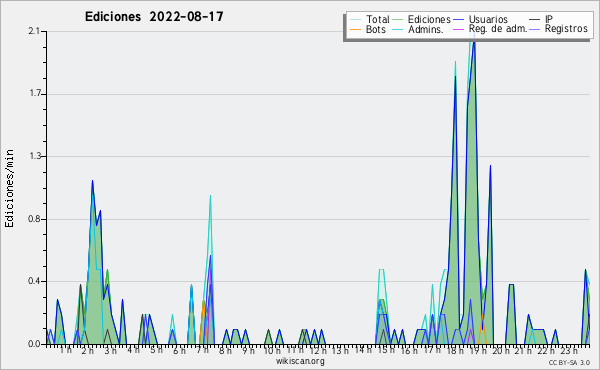This screenshot has width=600, height=370.
Task: Click the '2 h' x-axis label
Action: (x=88, y=350)
